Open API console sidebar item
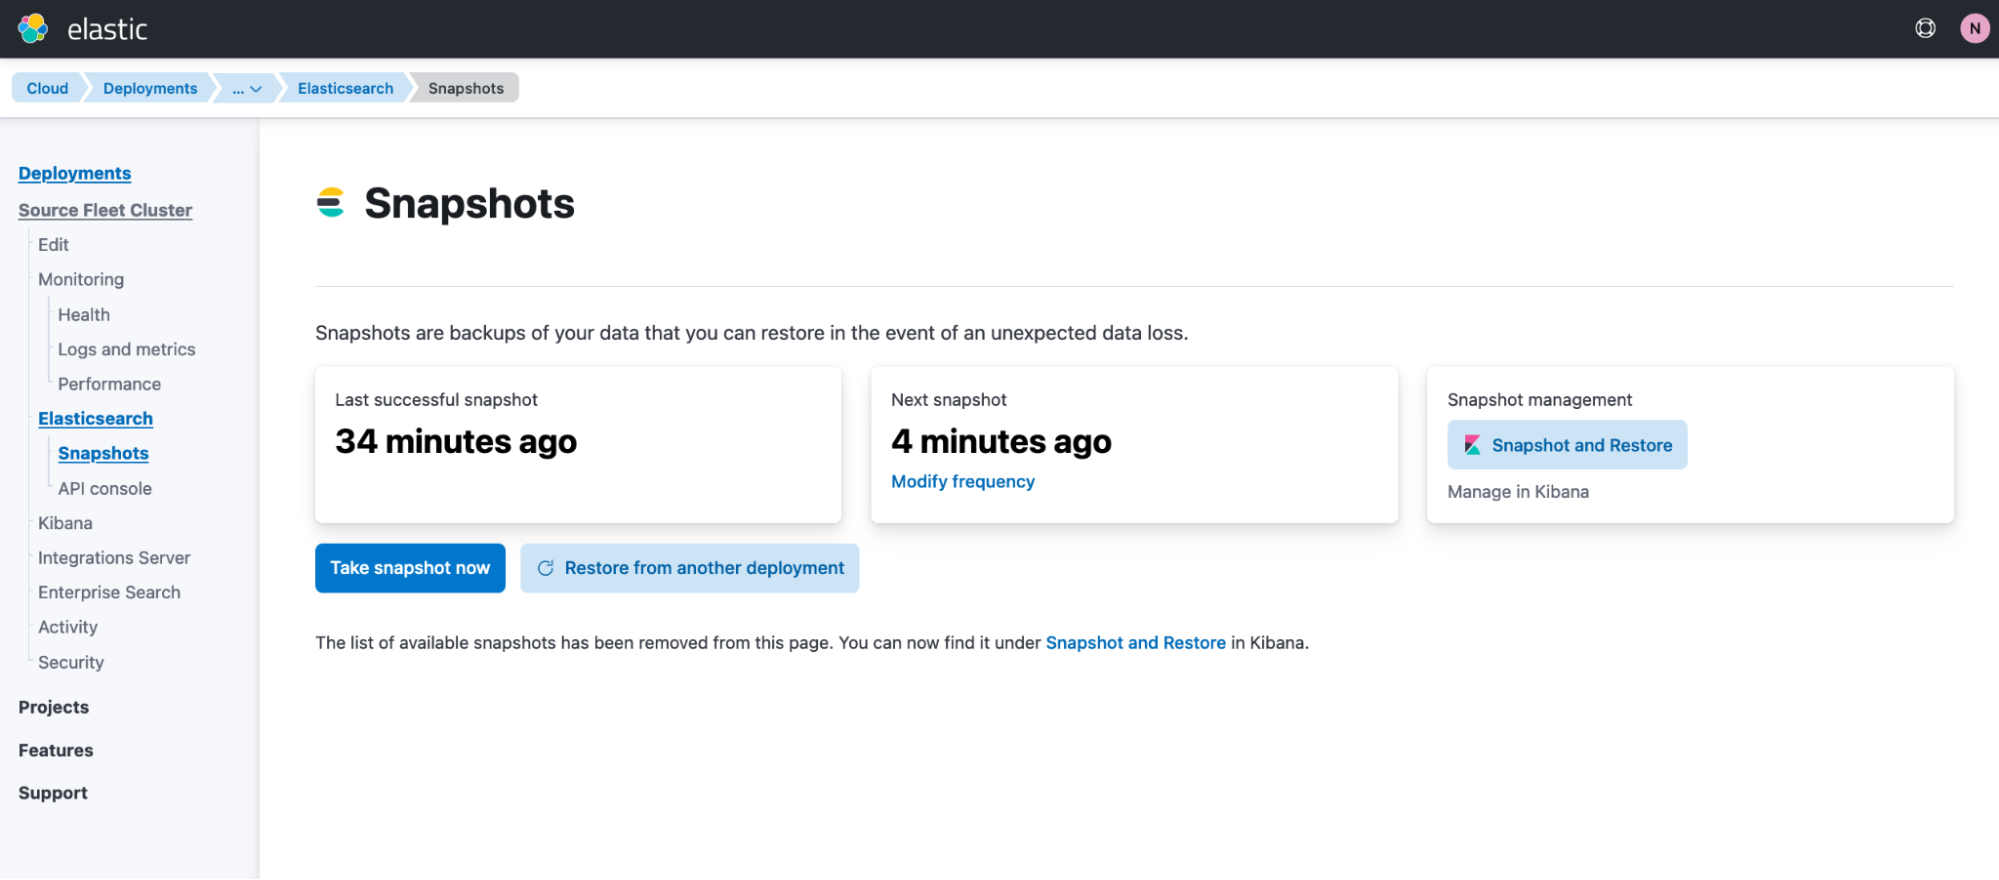This screenshot has width=1999, height=880. tap(105, 488)
